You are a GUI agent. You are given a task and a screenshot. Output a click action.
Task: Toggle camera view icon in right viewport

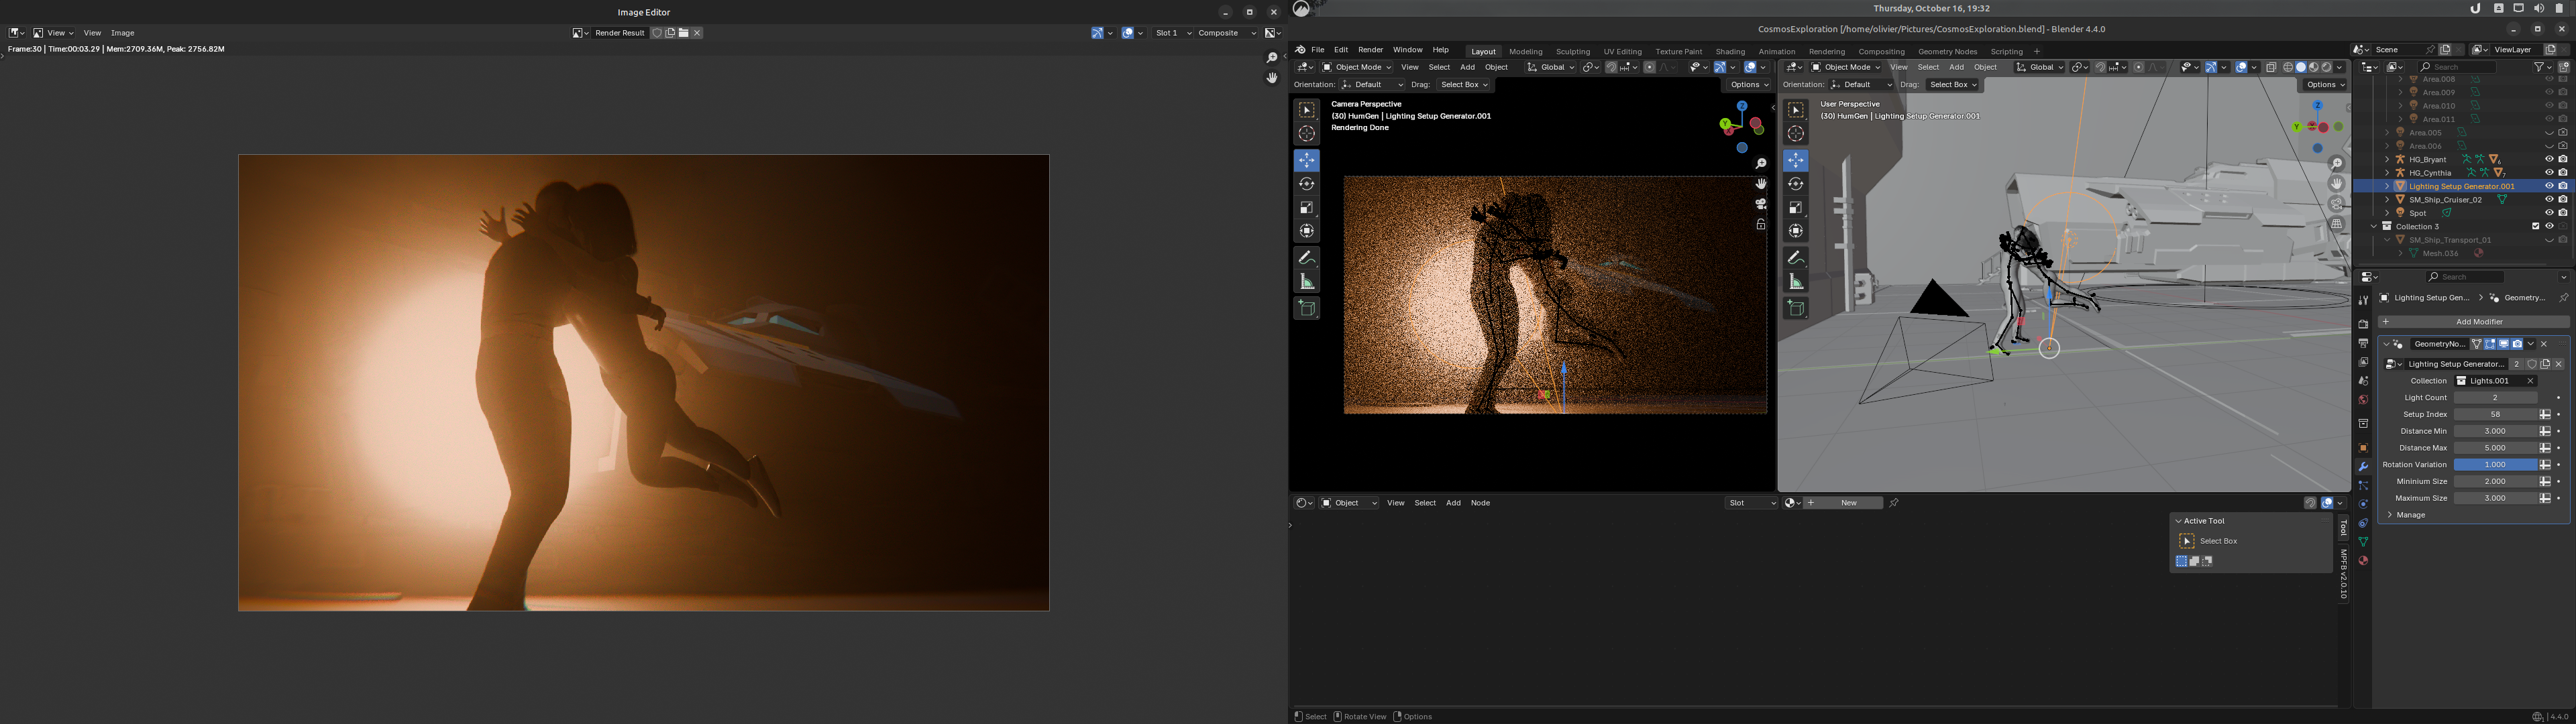(x=2337, y=204)
